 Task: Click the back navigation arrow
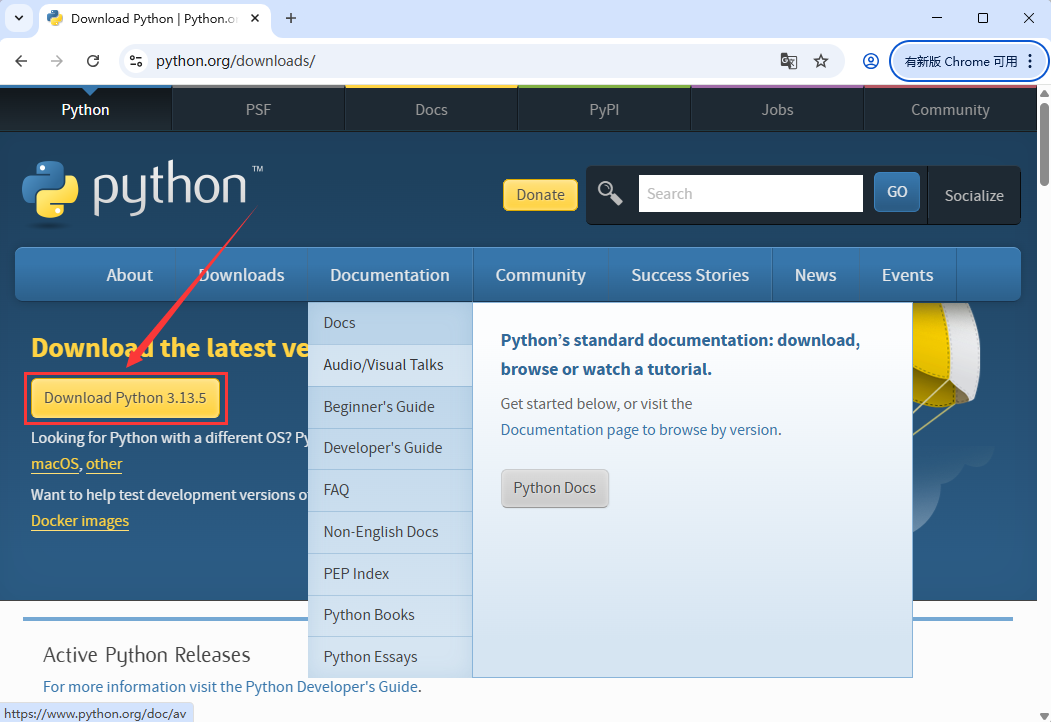pos(20,61)
